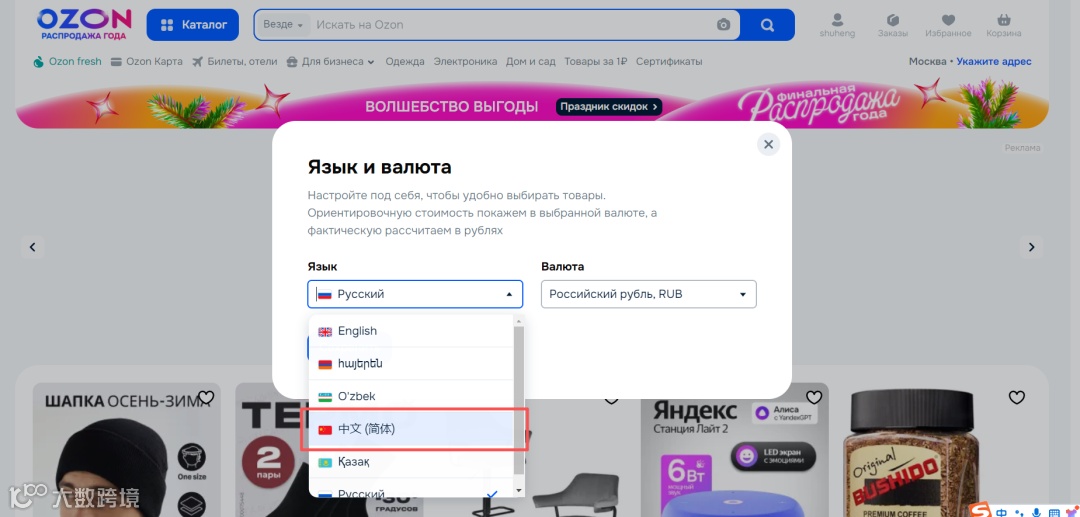
Task: Click the Праздник скидок banner button
Action: click(610, 107)
